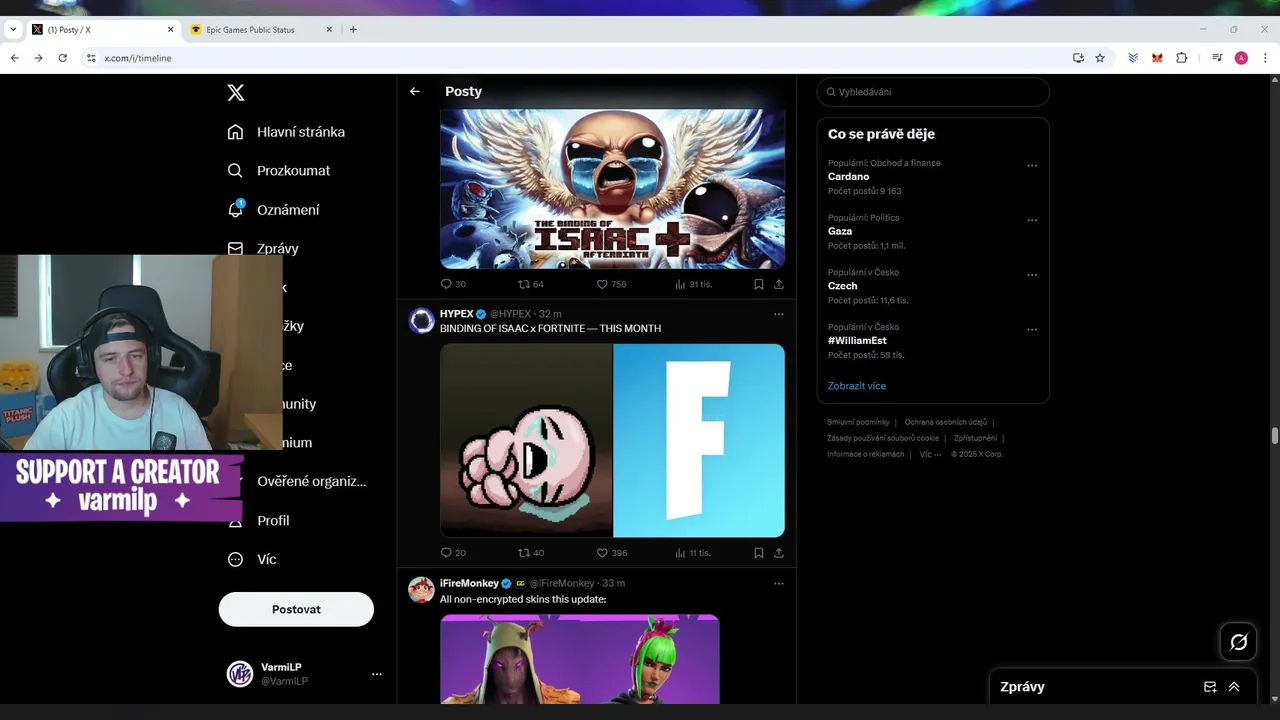Bookmark the HYPEX post
Viewport: 1280px width, 720px height.
tap(759, 553)
